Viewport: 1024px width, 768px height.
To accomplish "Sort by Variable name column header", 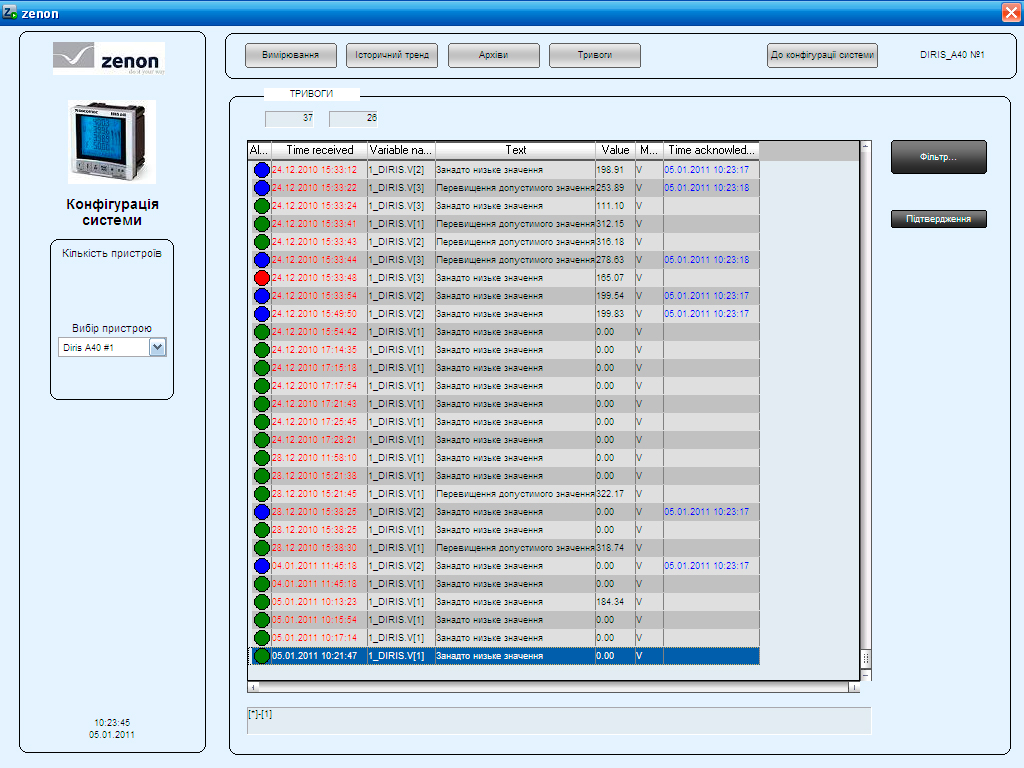I will [401, 150].
